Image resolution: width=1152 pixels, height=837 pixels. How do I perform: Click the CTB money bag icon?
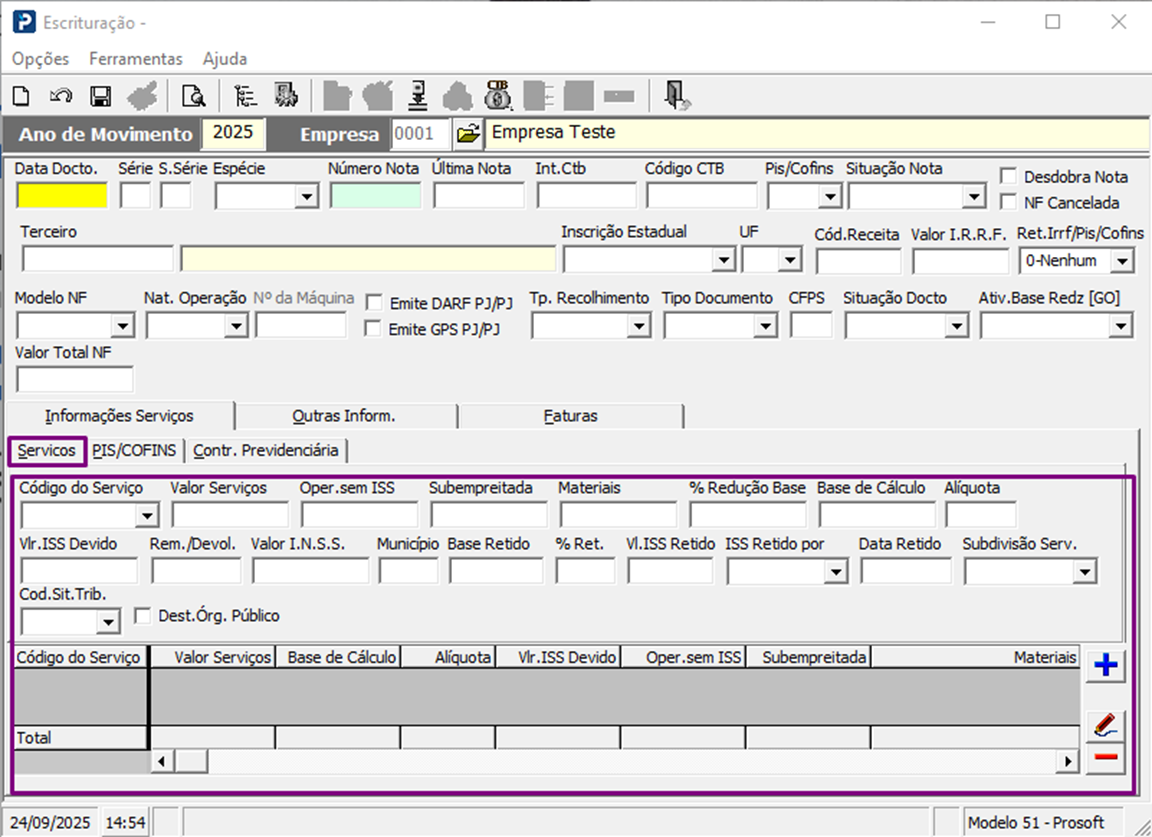[x=498, y=95]
